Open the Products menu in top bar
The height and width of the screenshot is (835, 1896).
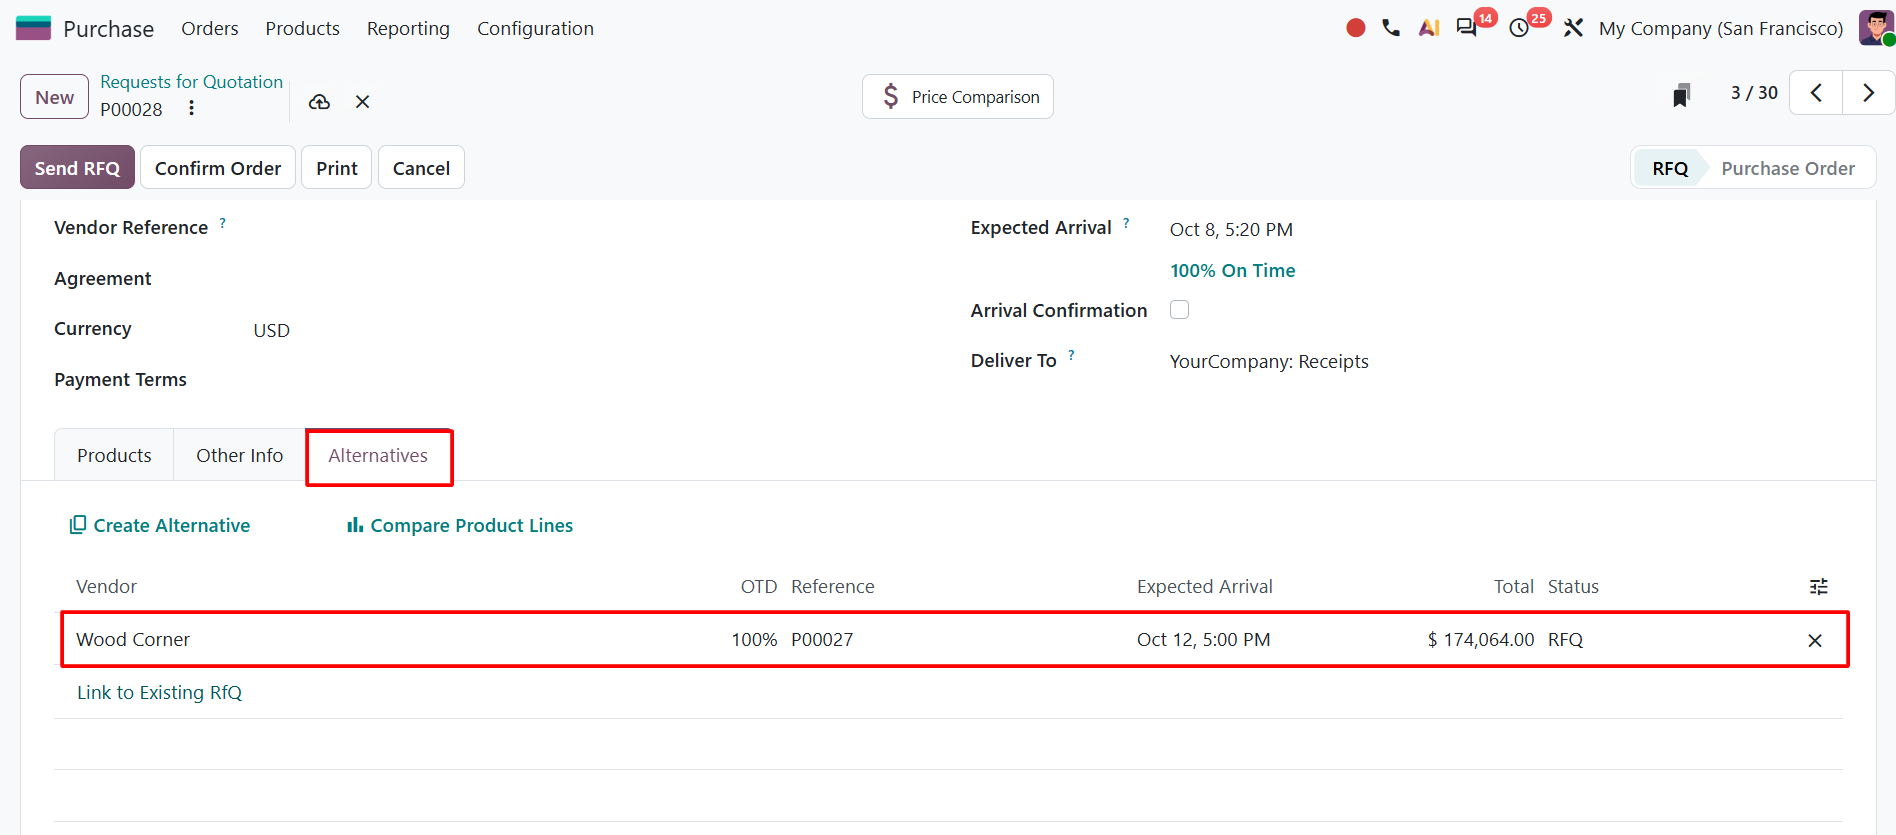pos(303,28)
